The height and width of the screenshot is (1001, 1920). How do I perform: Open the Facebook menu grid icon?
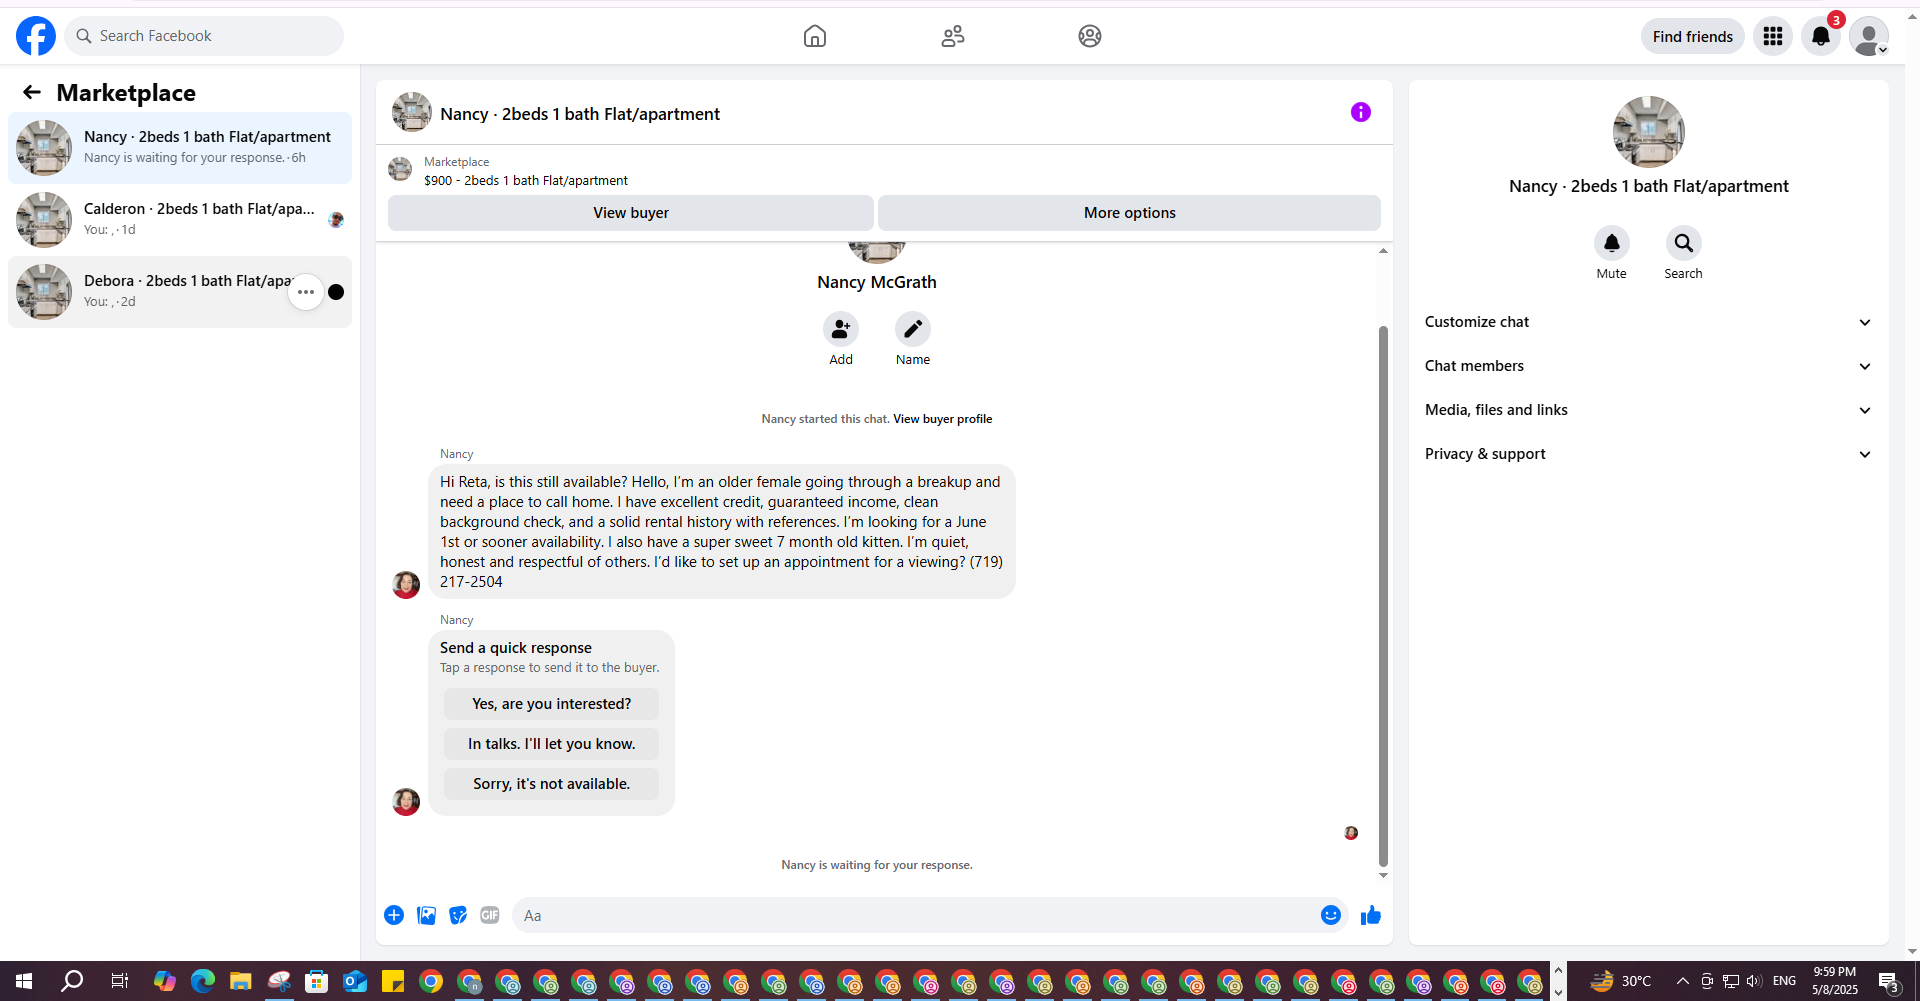pos(1773,36)
